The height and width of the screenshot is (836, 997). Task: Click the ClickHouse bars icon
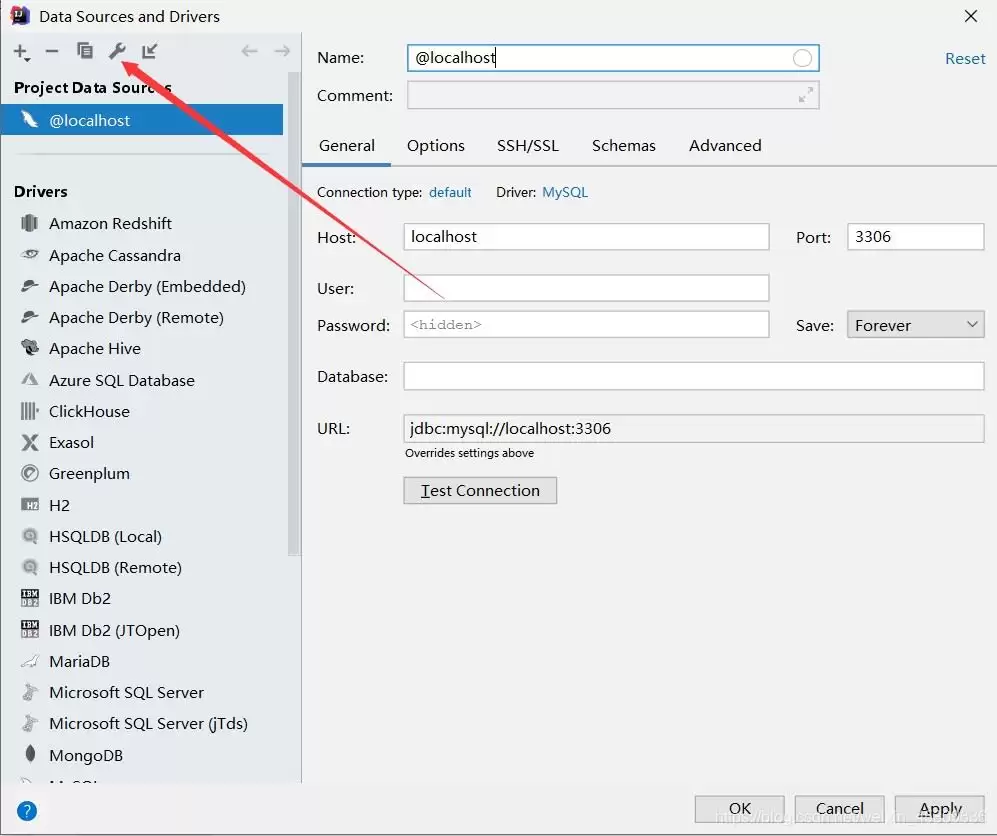(29, 411)
